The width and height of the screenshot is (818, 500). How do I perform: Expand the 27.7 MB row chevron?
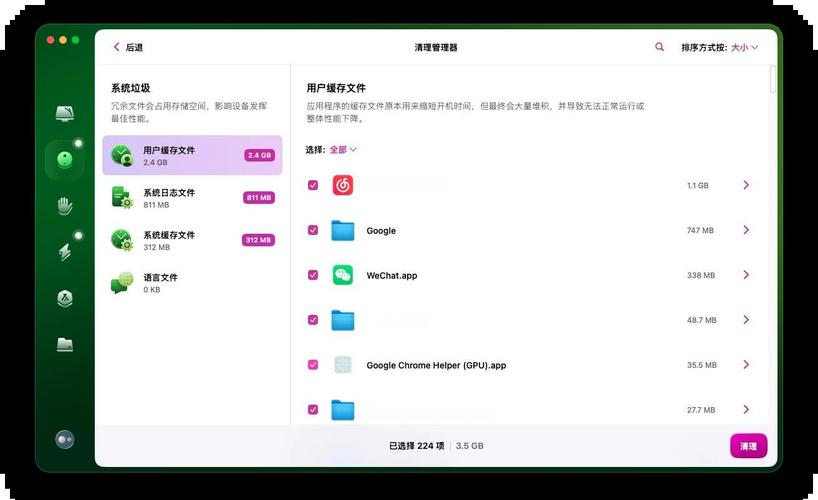tap(746, 409)
